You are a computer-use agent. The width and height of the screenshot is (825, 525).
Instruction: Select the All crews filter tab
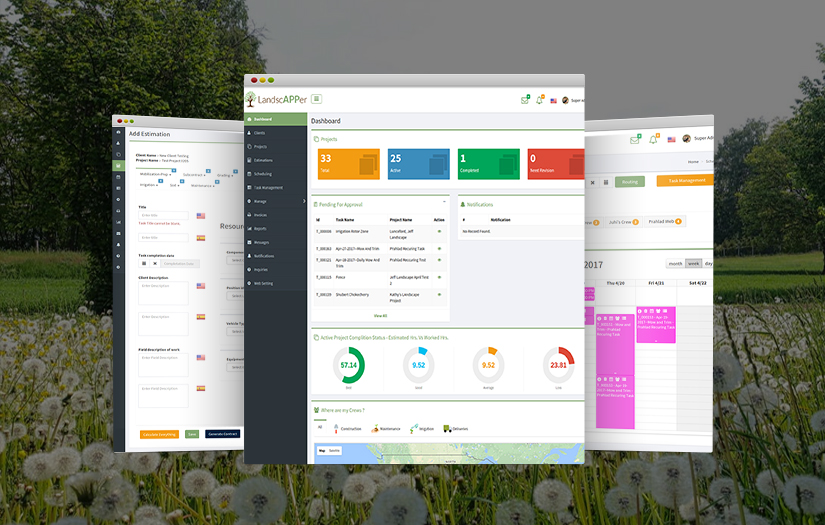click(x=320, y=427)
